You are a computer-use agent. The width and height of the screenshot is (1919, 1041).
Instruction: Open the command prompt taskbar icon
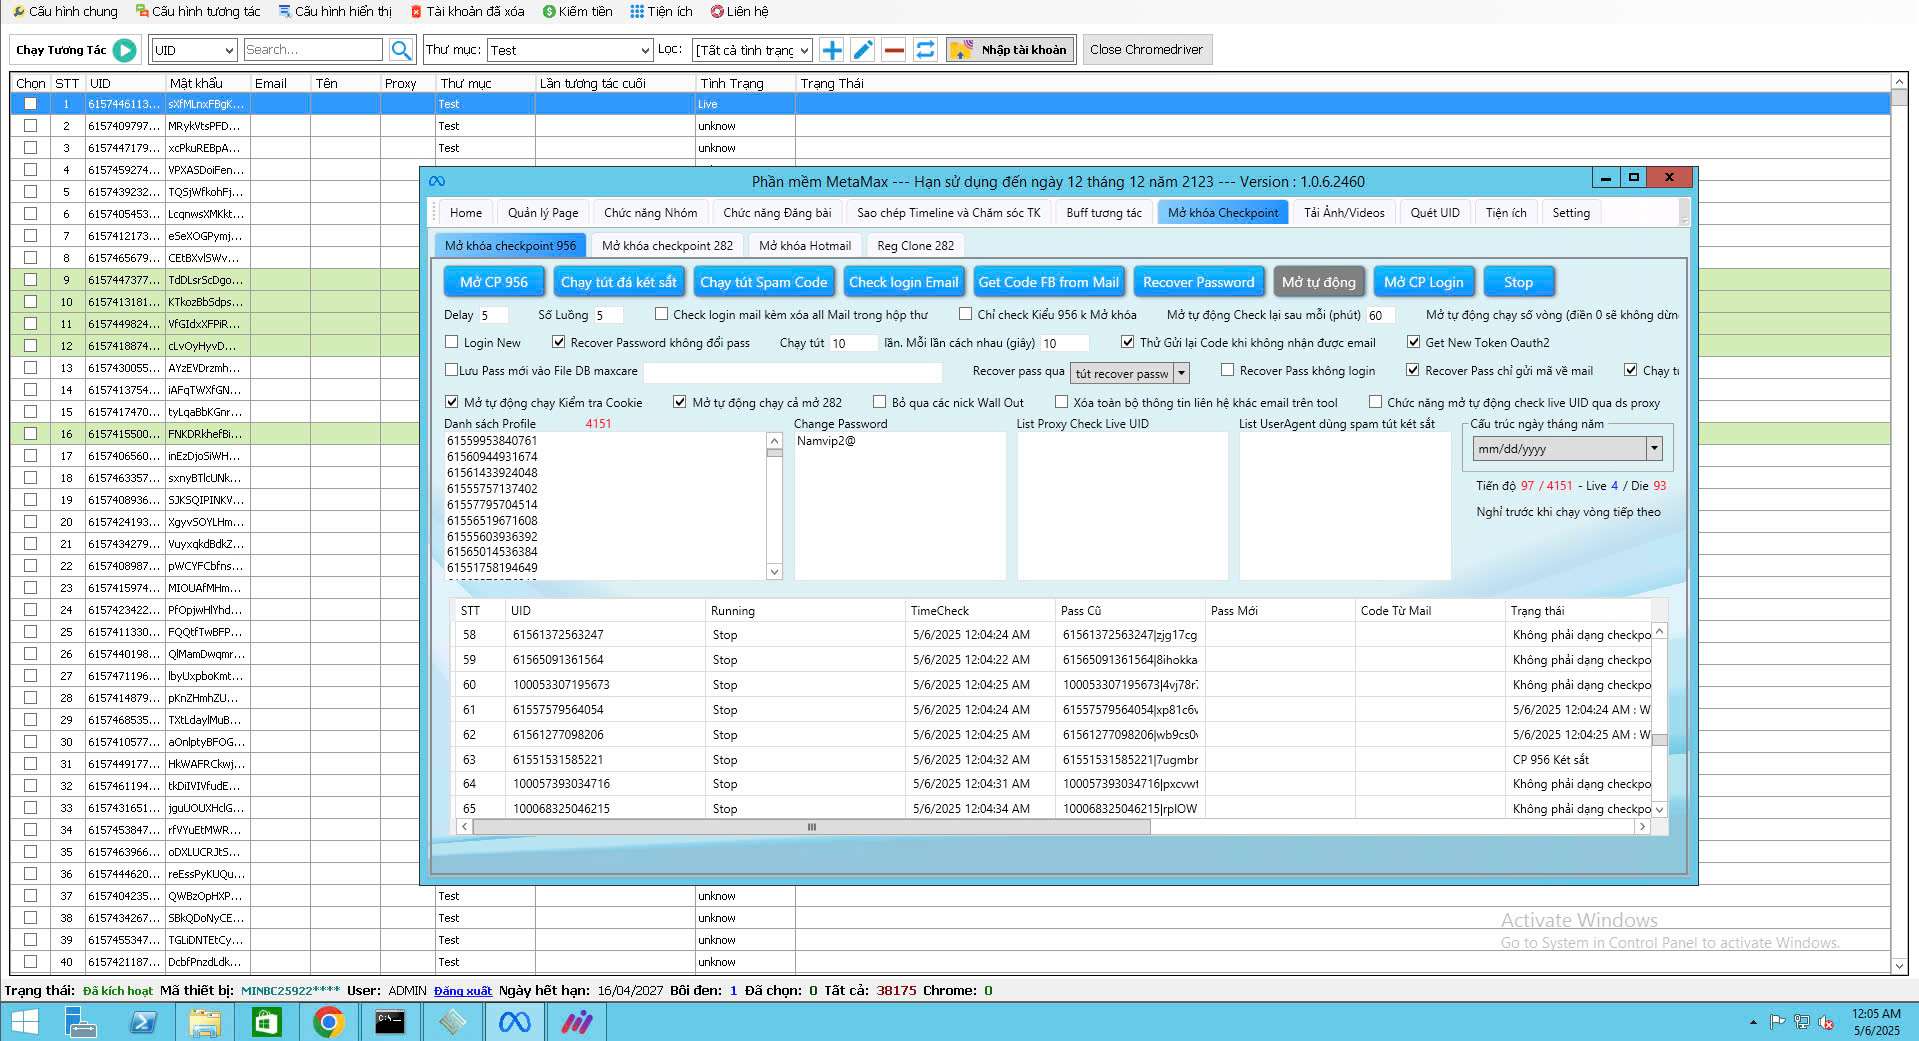point(390,1022)
